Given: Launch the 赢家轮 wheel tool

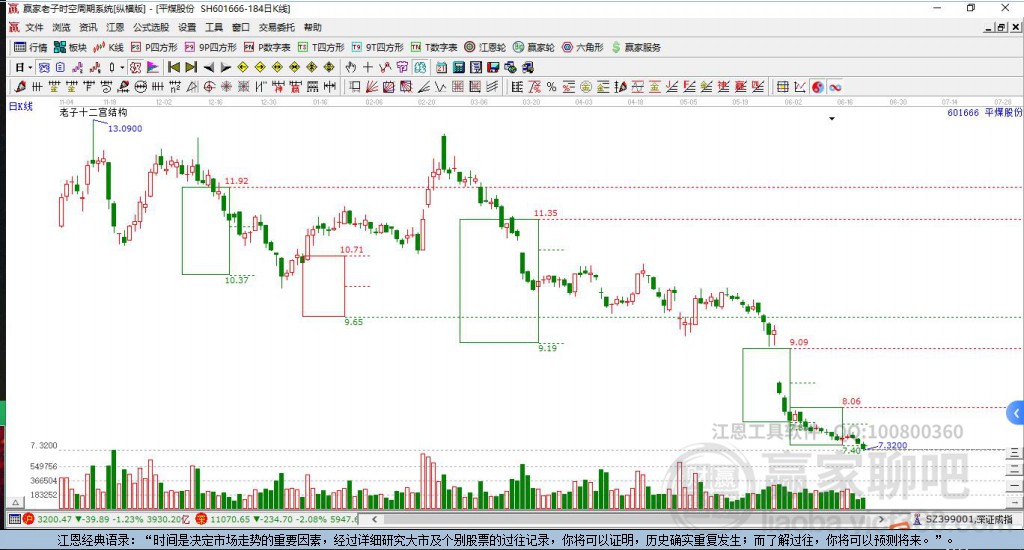Looking at the screenshot, I should 534,47.
